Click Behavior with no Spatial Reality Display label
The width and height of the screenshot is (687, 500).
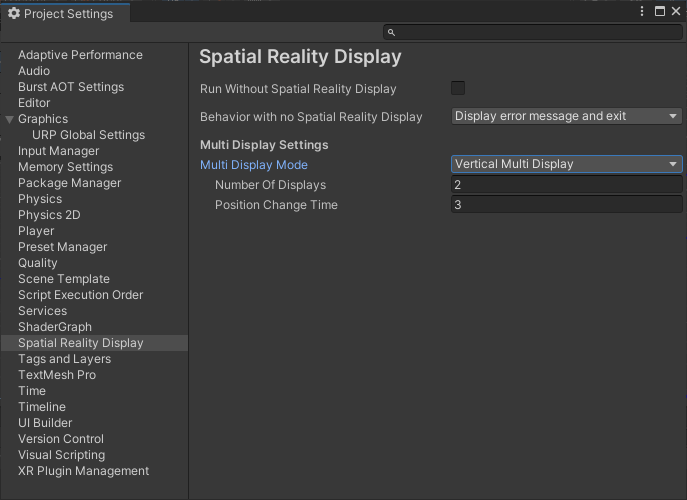point(311,117)
